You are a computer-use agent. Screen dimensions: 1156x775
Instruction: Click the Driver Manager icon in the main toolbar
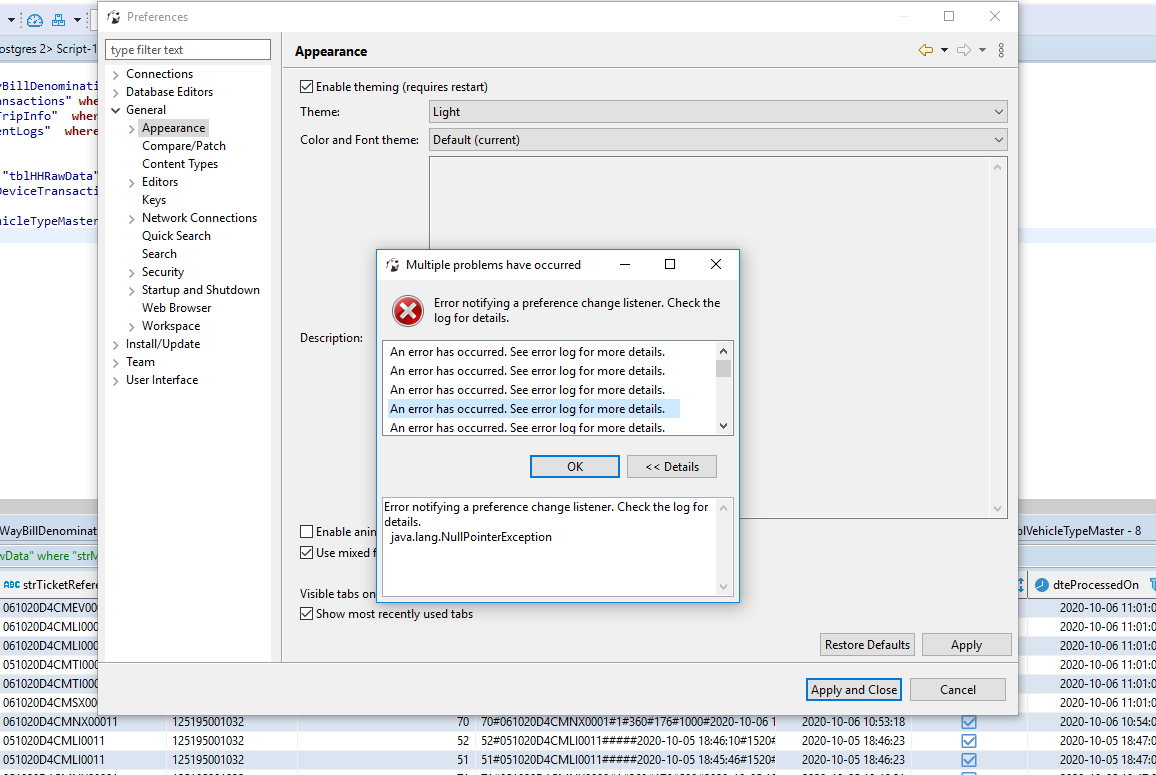pyautogui.click(x=58, y=19)
